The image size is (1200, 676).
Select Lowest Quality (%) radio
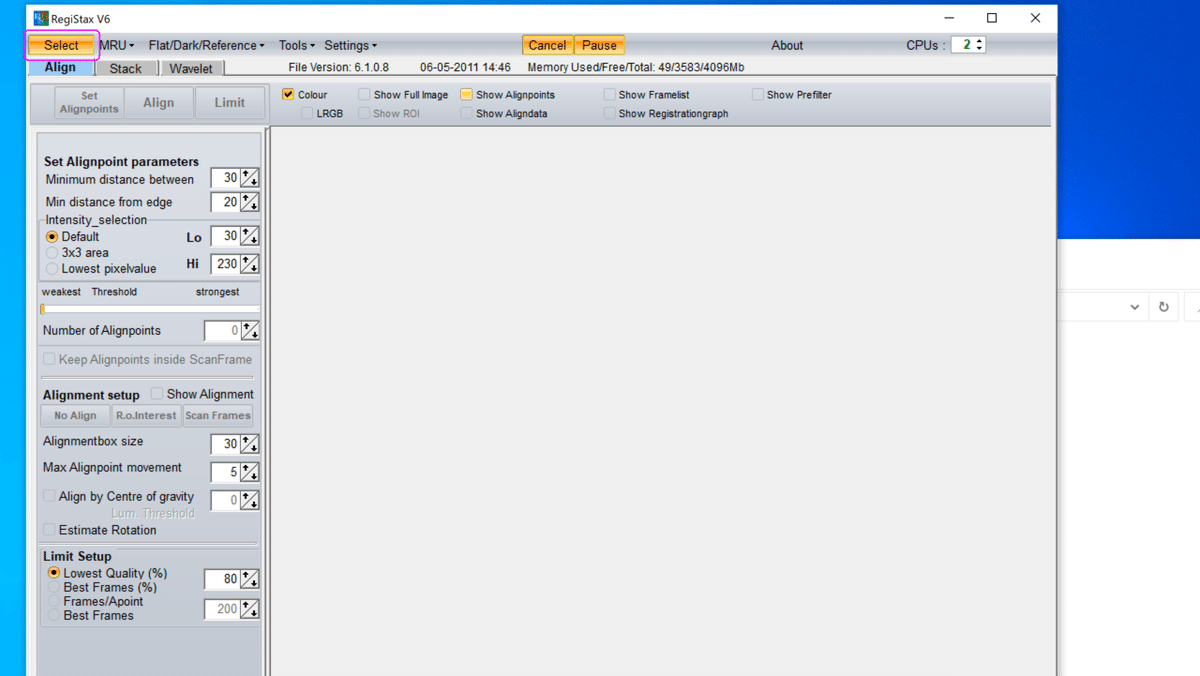(x=54, y=573)
